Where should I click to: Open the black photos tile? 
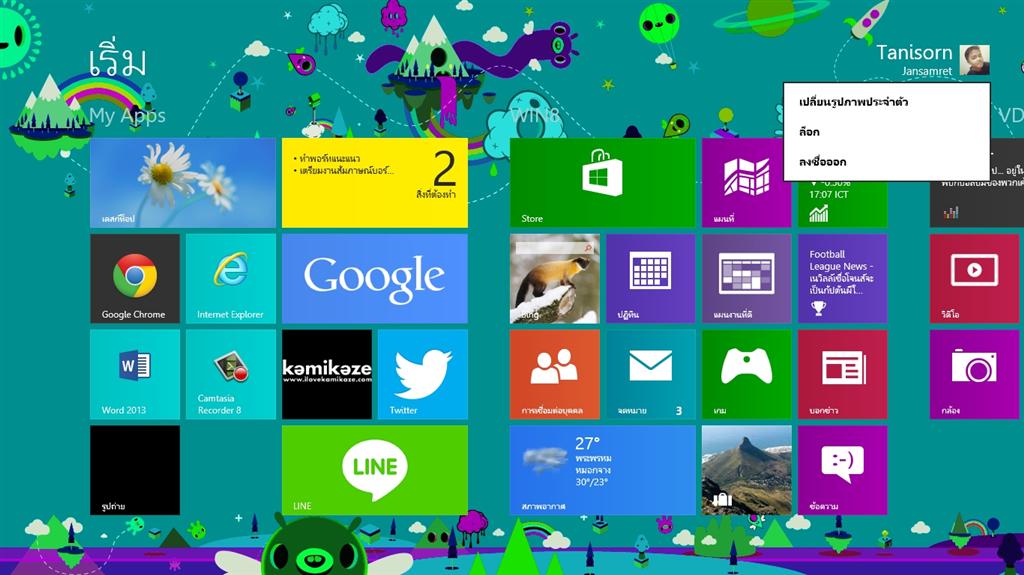click(x=135, y=470)
